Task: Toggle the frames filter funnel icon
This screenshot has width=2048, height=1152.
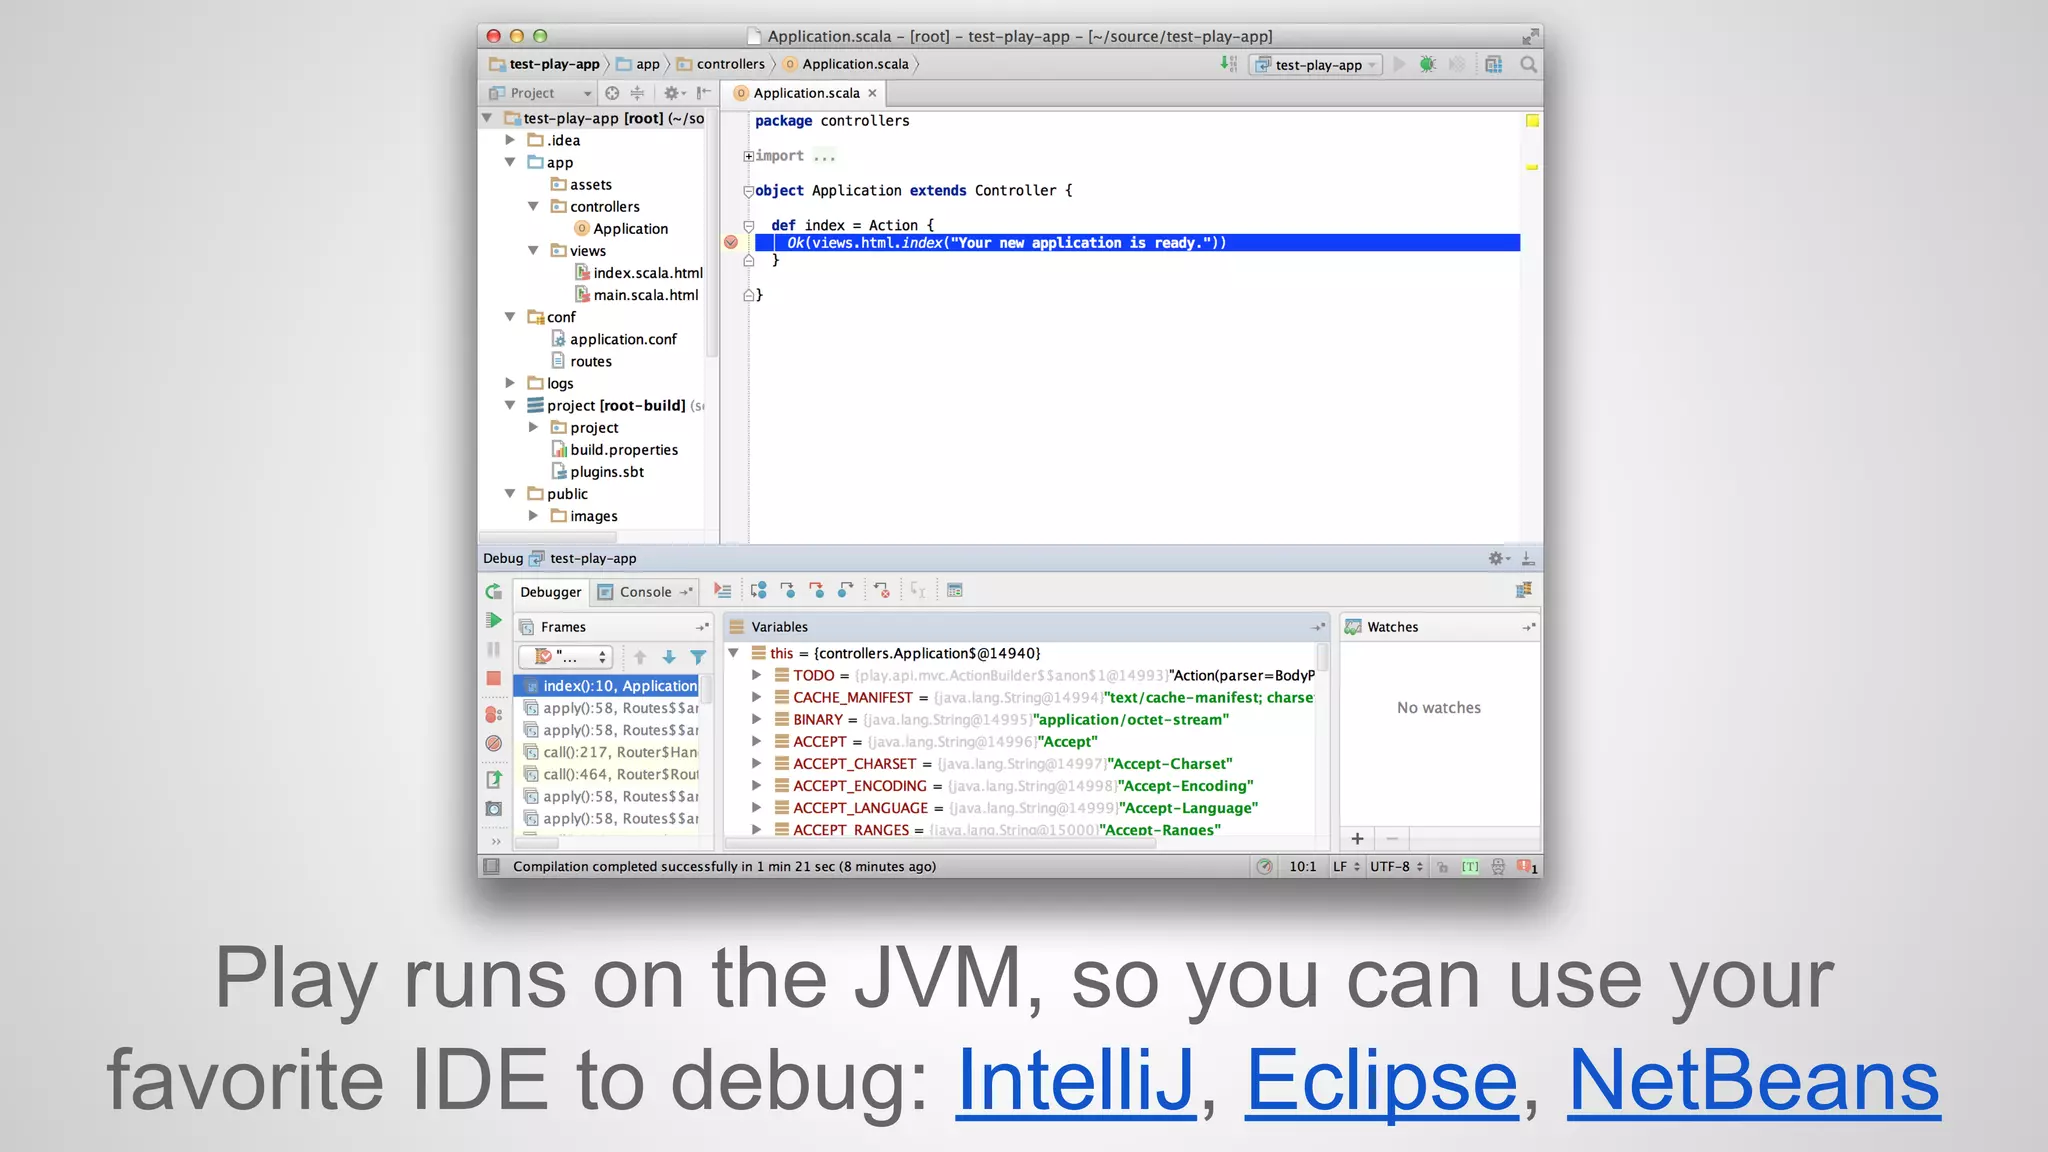Action: [x=698, y=658]
